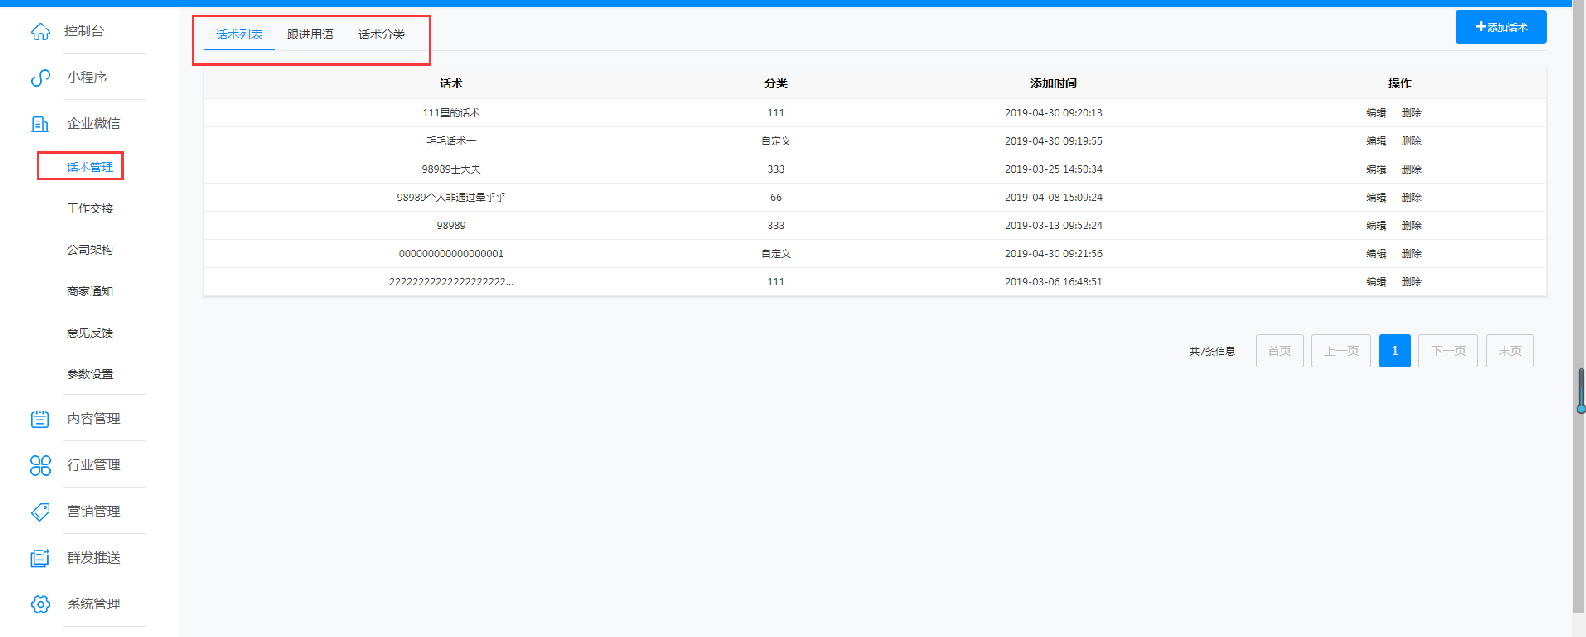This screenshot has height=637, width=1586.
Task: Click the 共7条信息 record count text
Action: point(1212,352)
